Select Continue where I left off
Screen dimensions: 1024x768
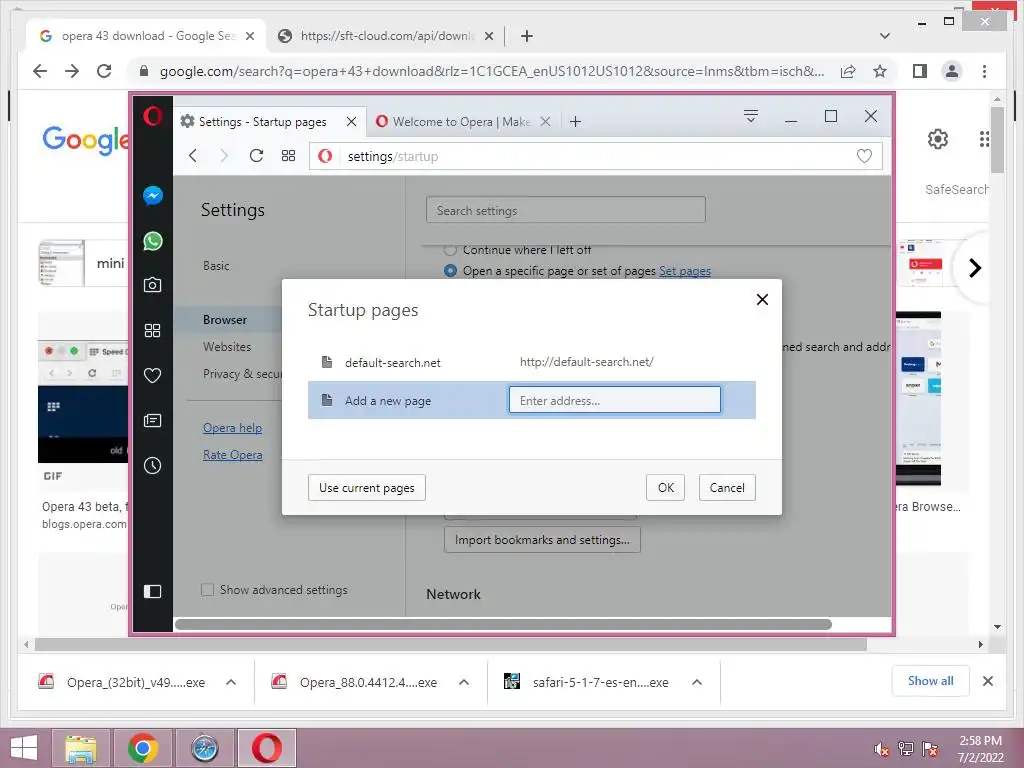(450, 250)
